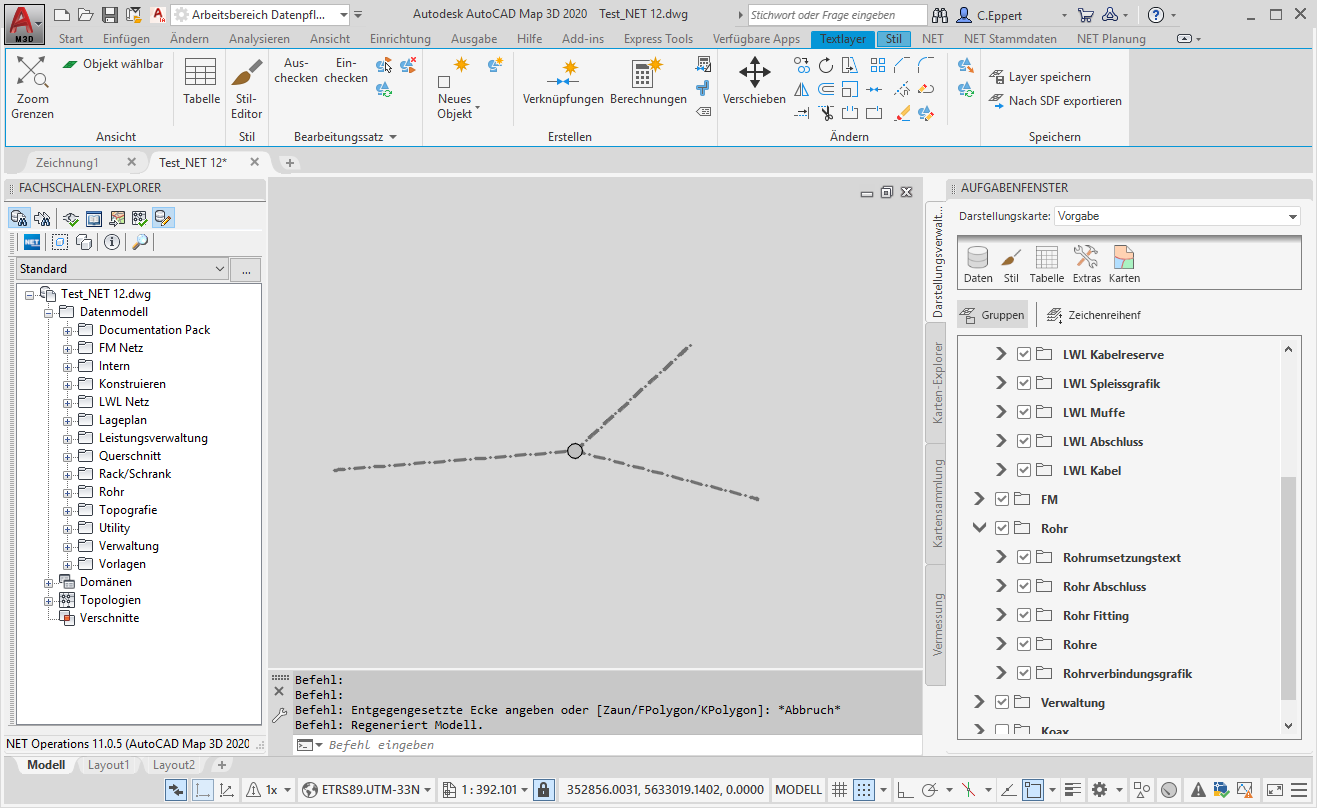The image size is (1317, 808).
Task: Open the workspace gear in status bar
Action: (1100, 789)
